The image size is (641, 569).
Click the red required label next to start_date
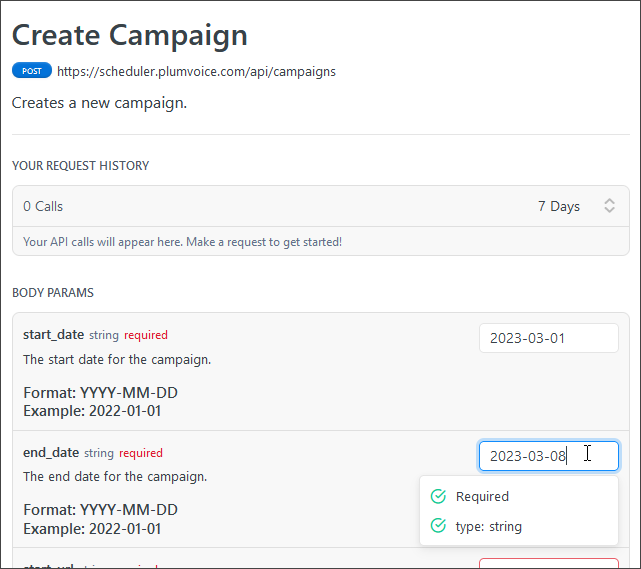click(146, 335)
